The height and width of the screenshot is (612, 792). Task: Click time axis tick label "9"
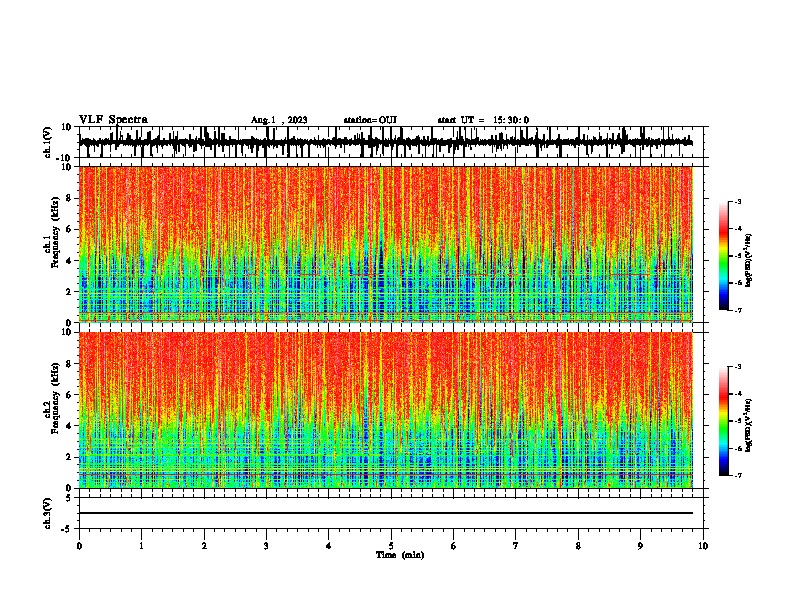(x=640, y=546)
